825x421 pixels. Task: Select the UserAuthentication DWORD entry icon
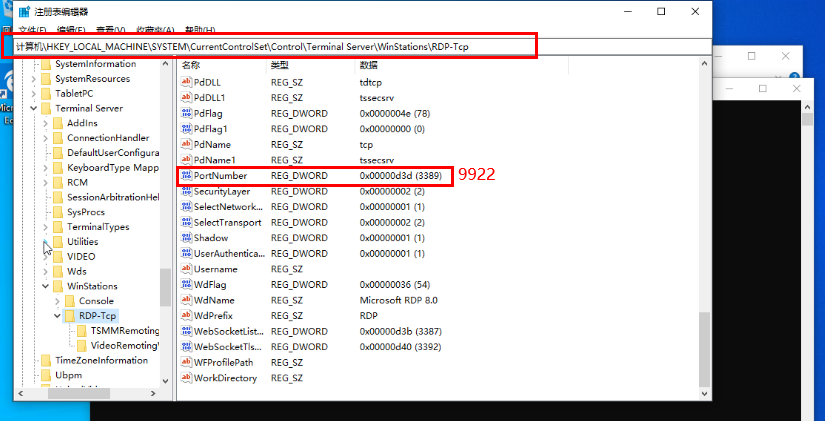185,254
